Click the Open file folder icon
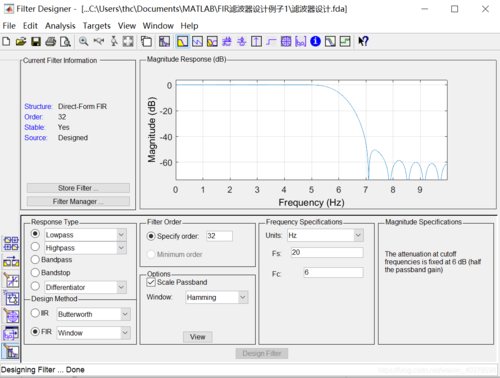The height and width of the screenshot is (378, 500). point(21,42)
